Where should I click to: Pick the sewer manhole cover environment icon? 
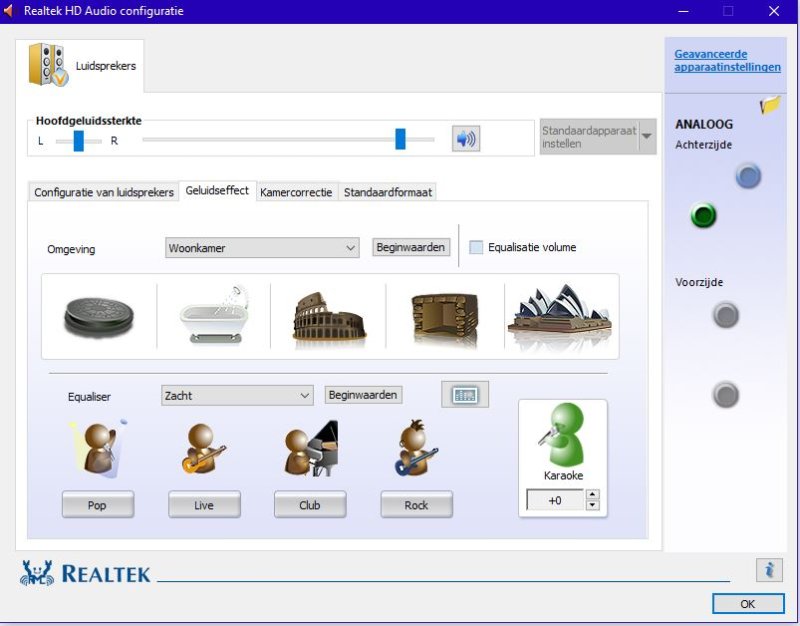pyautogui.click(x=99, y=316)
